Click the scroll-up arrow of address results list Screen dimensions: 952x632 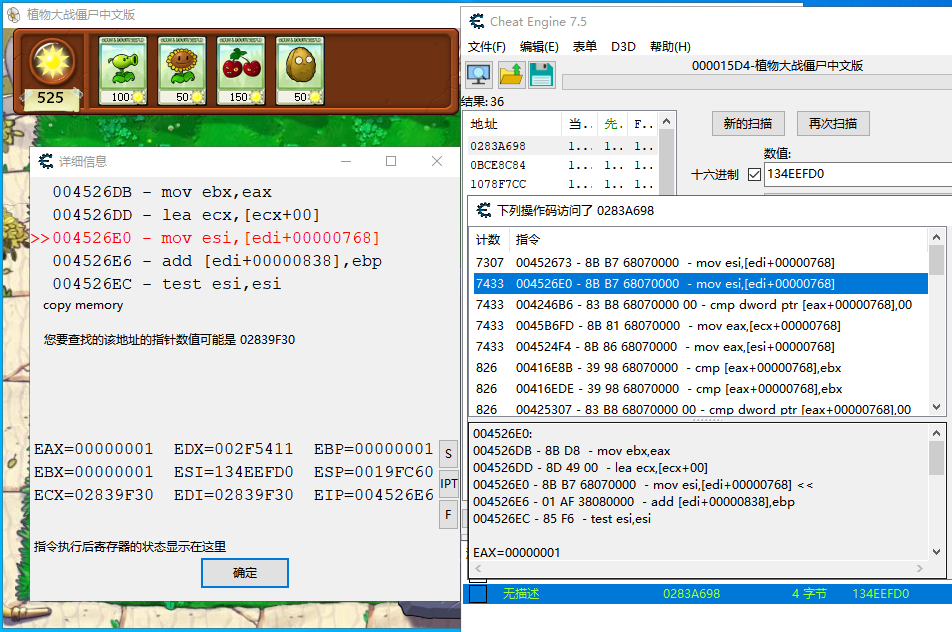(x=667, y=121)
